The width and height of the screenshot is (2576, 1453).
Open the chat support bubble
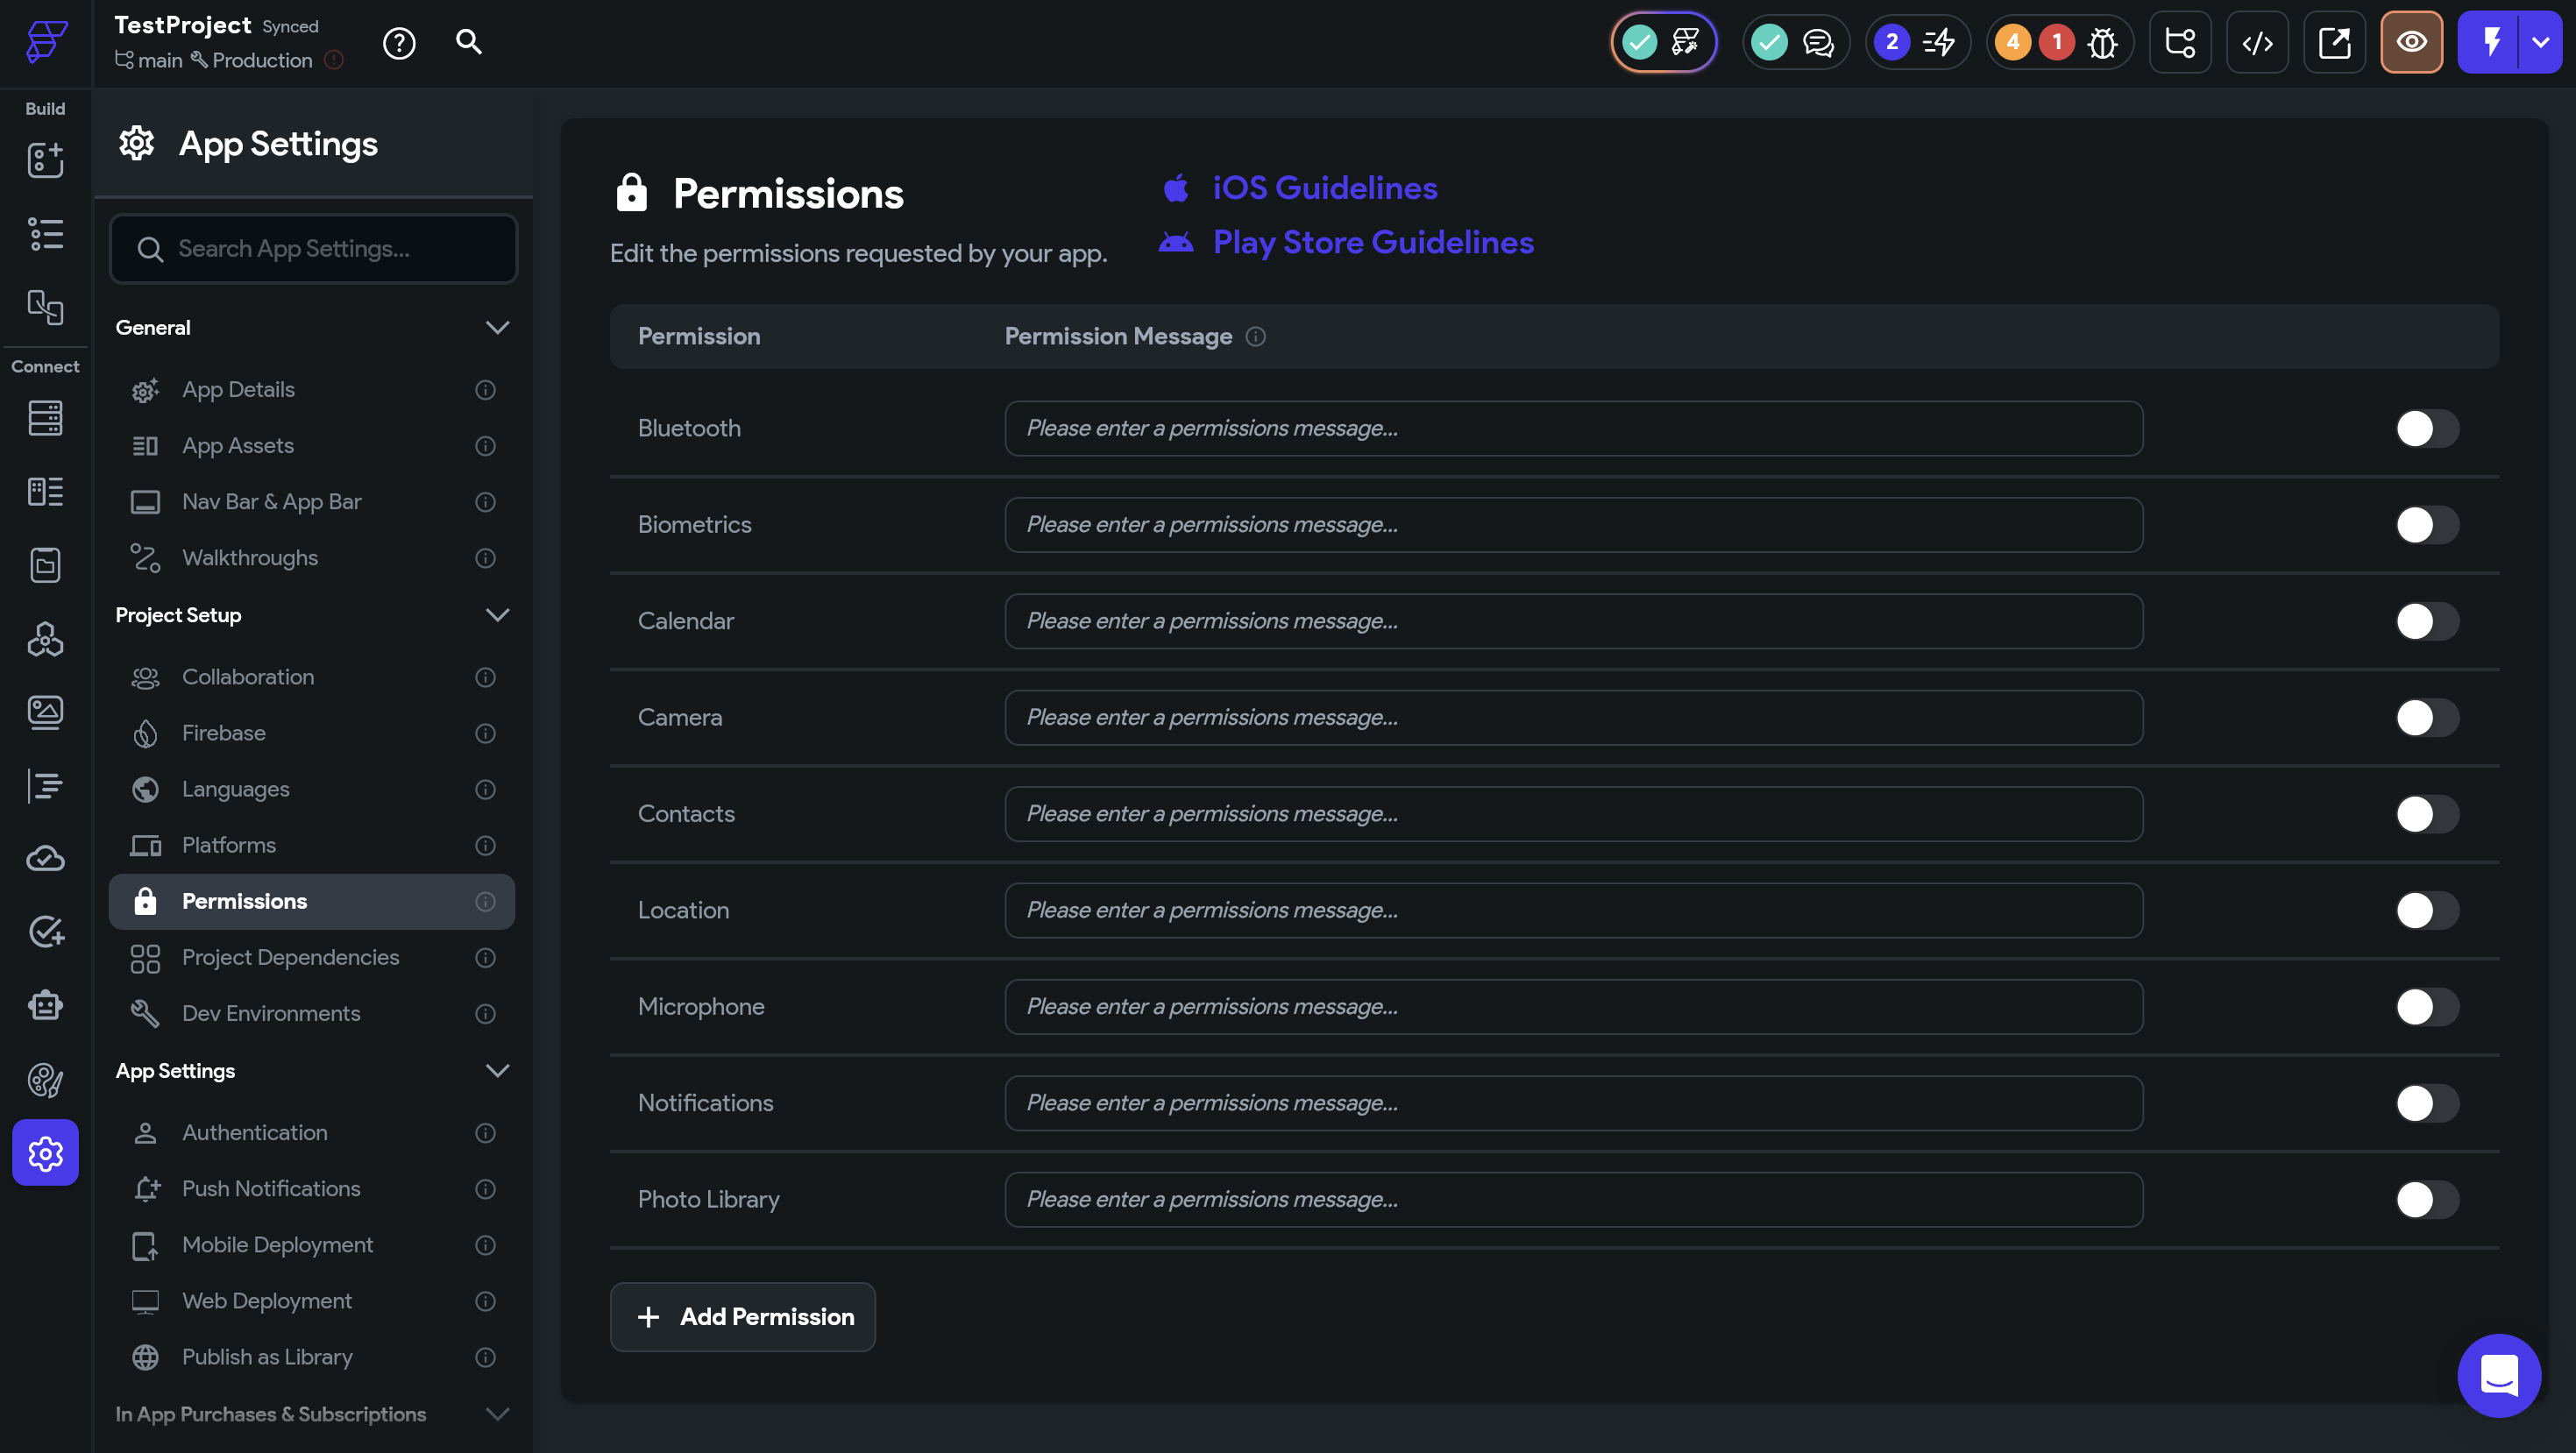(x=2498, y=1375)
